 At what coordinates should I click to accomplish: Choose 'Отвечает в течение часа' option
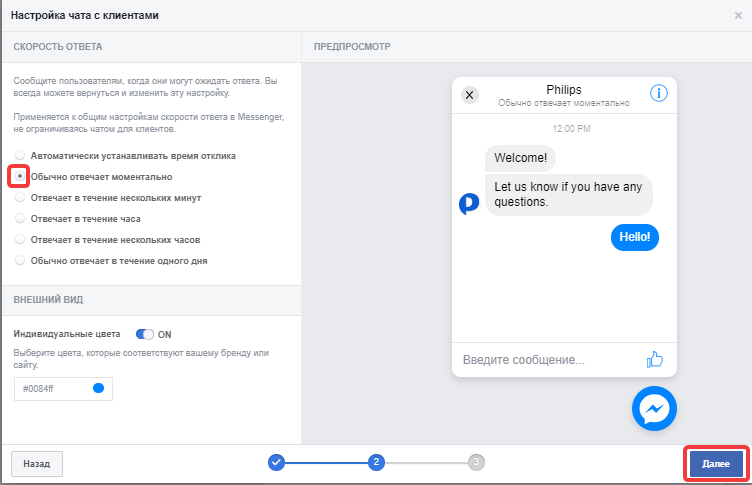[20, 218]
